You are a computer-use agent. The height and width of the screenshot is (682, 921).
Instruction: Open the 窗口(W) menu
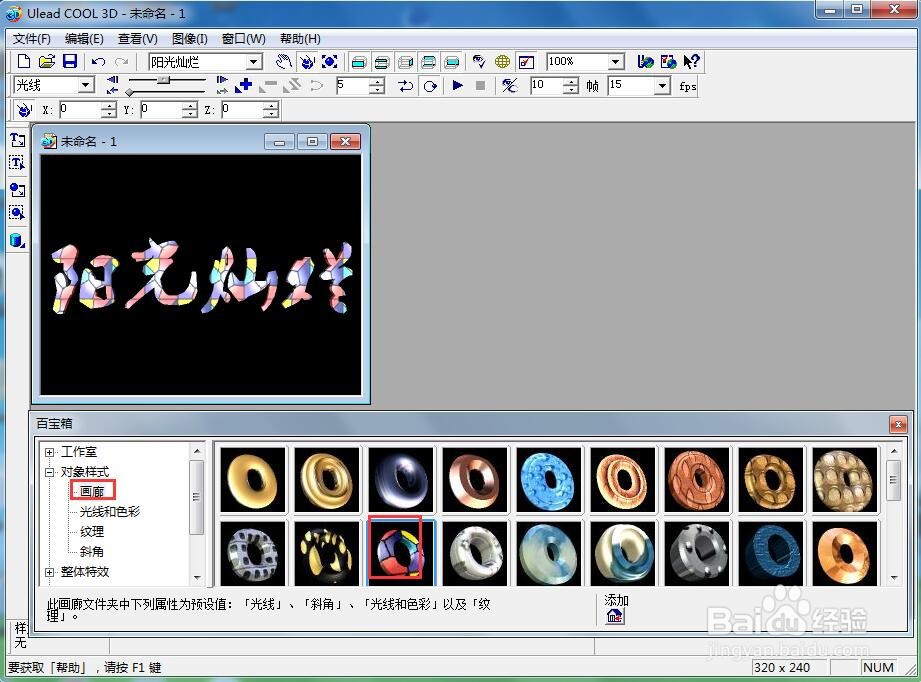[x=244, y=39]
